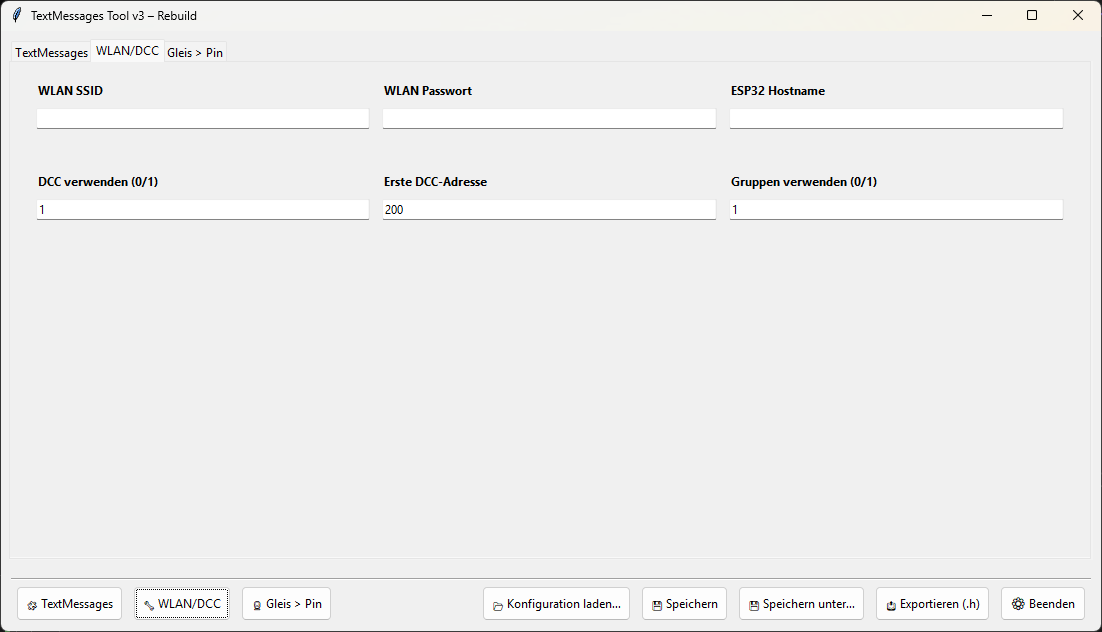Click the pin icon on Gleis > Pin button
Screen dimensions: 1102x632
click(x=257, y=605)
